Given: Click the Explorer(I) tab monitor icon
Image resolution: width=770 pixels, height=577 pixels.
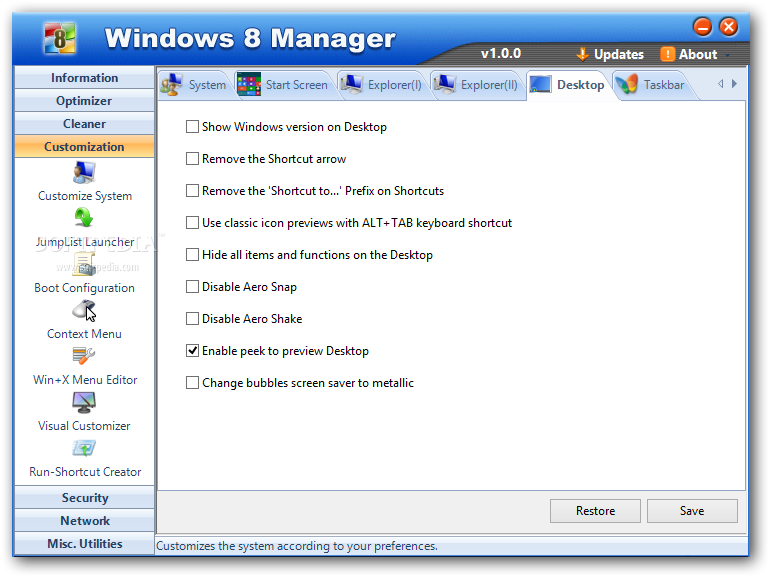Looking at the screenshot, I should pos(352,84).
